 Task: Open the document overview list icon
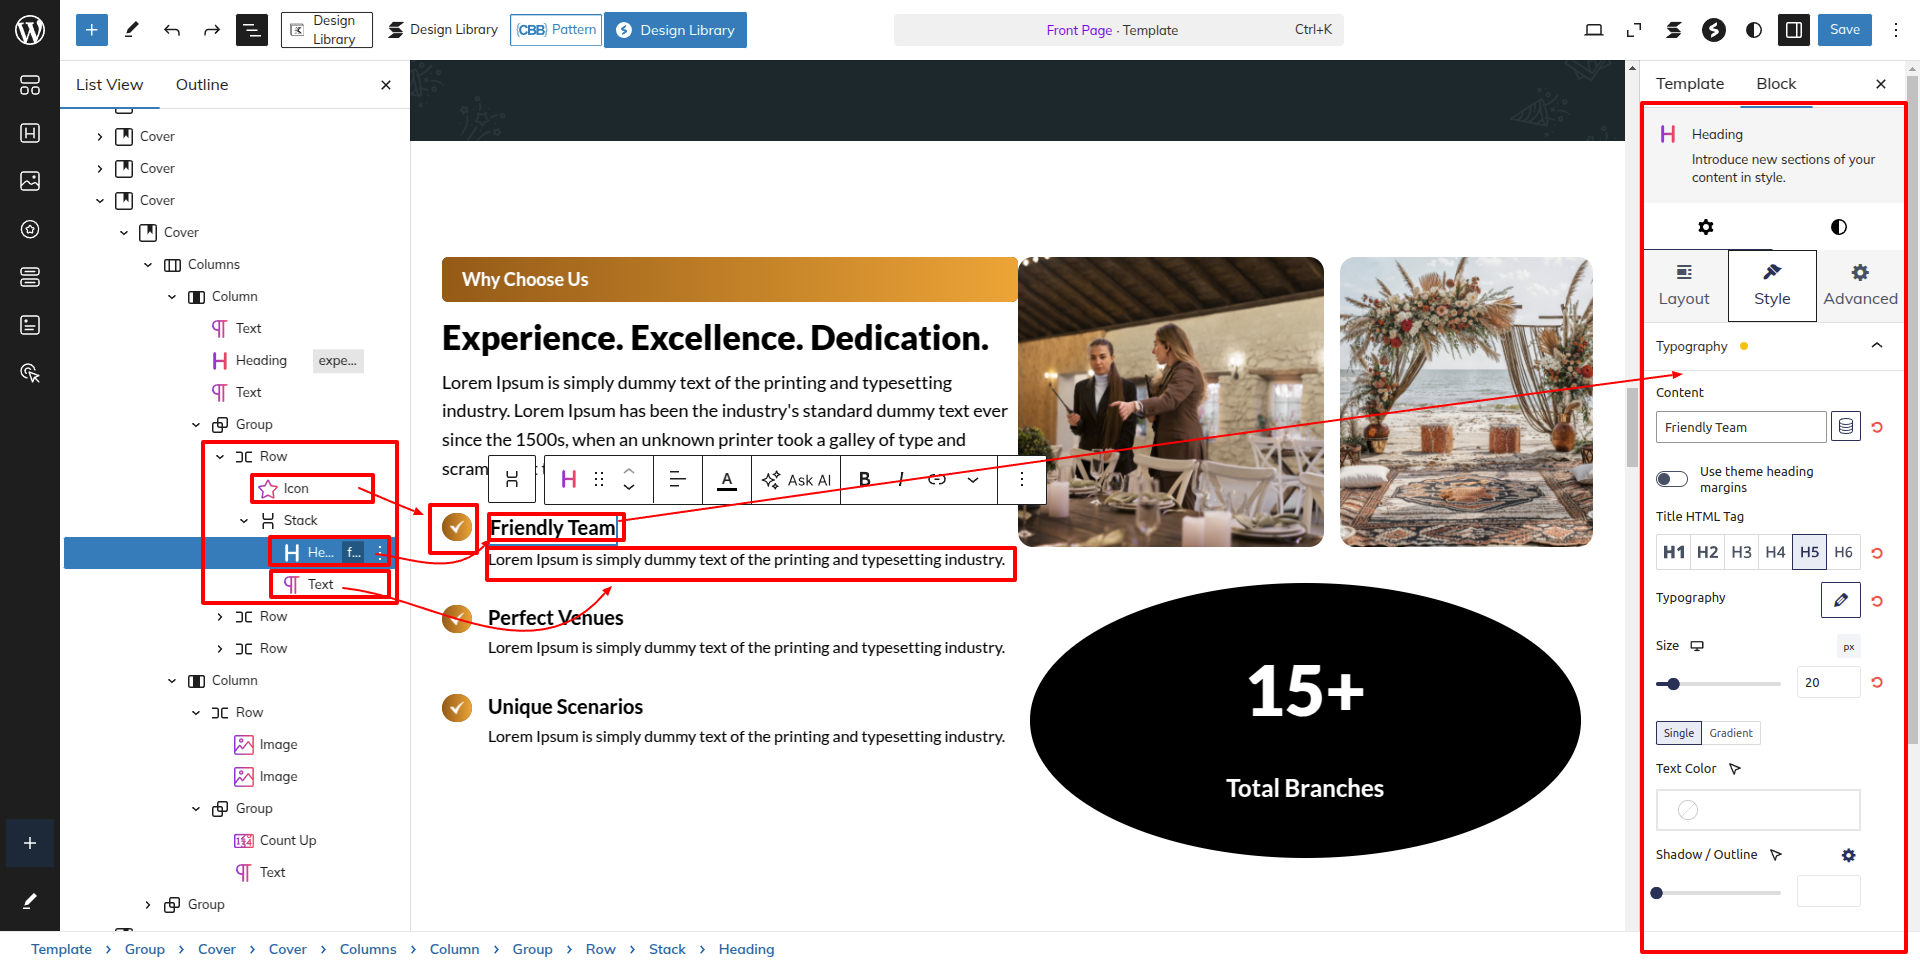251,30
